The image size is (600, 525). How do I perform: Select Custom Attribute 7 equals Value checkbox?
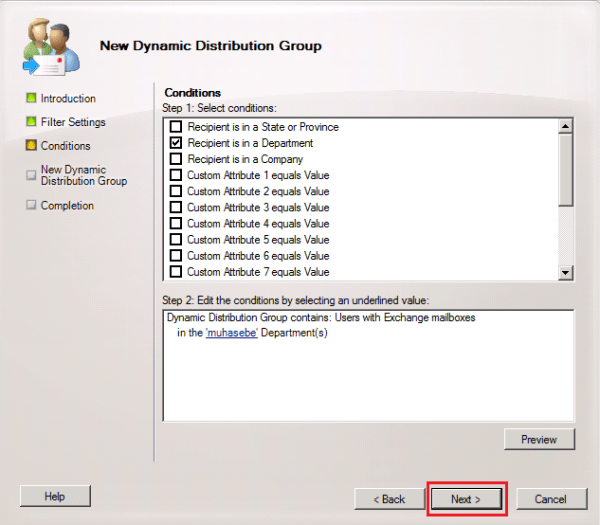[x=176, y=271]
